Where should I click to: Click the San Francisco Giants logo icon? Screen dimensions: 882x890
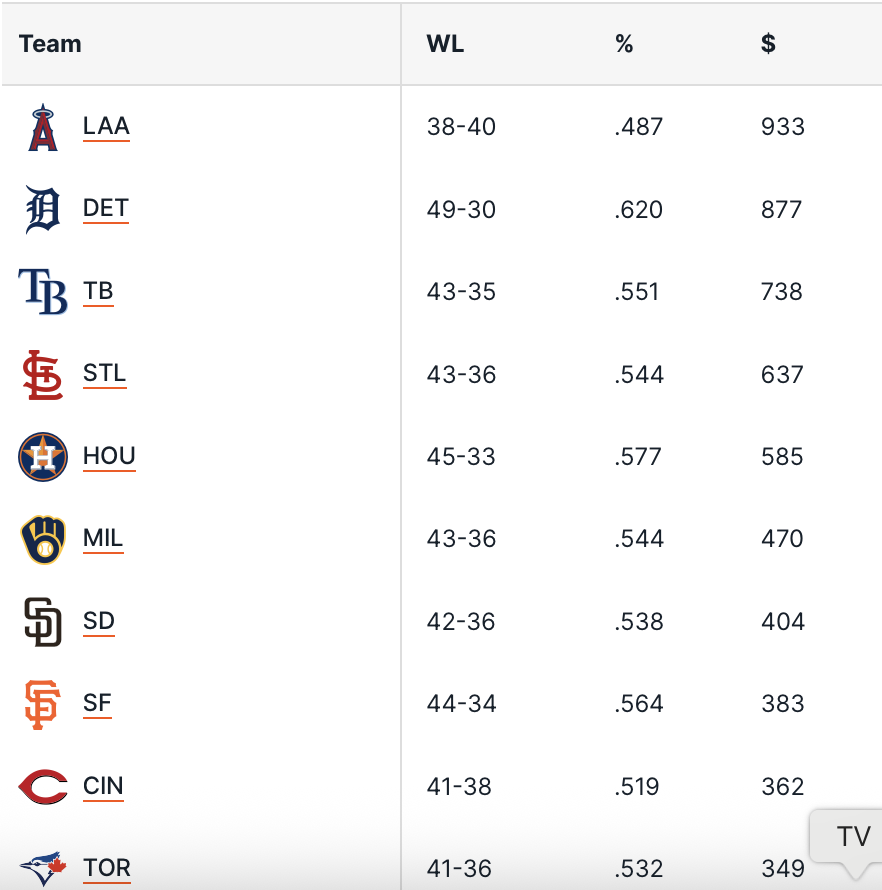pyautogui.click(x=43, y=705)
